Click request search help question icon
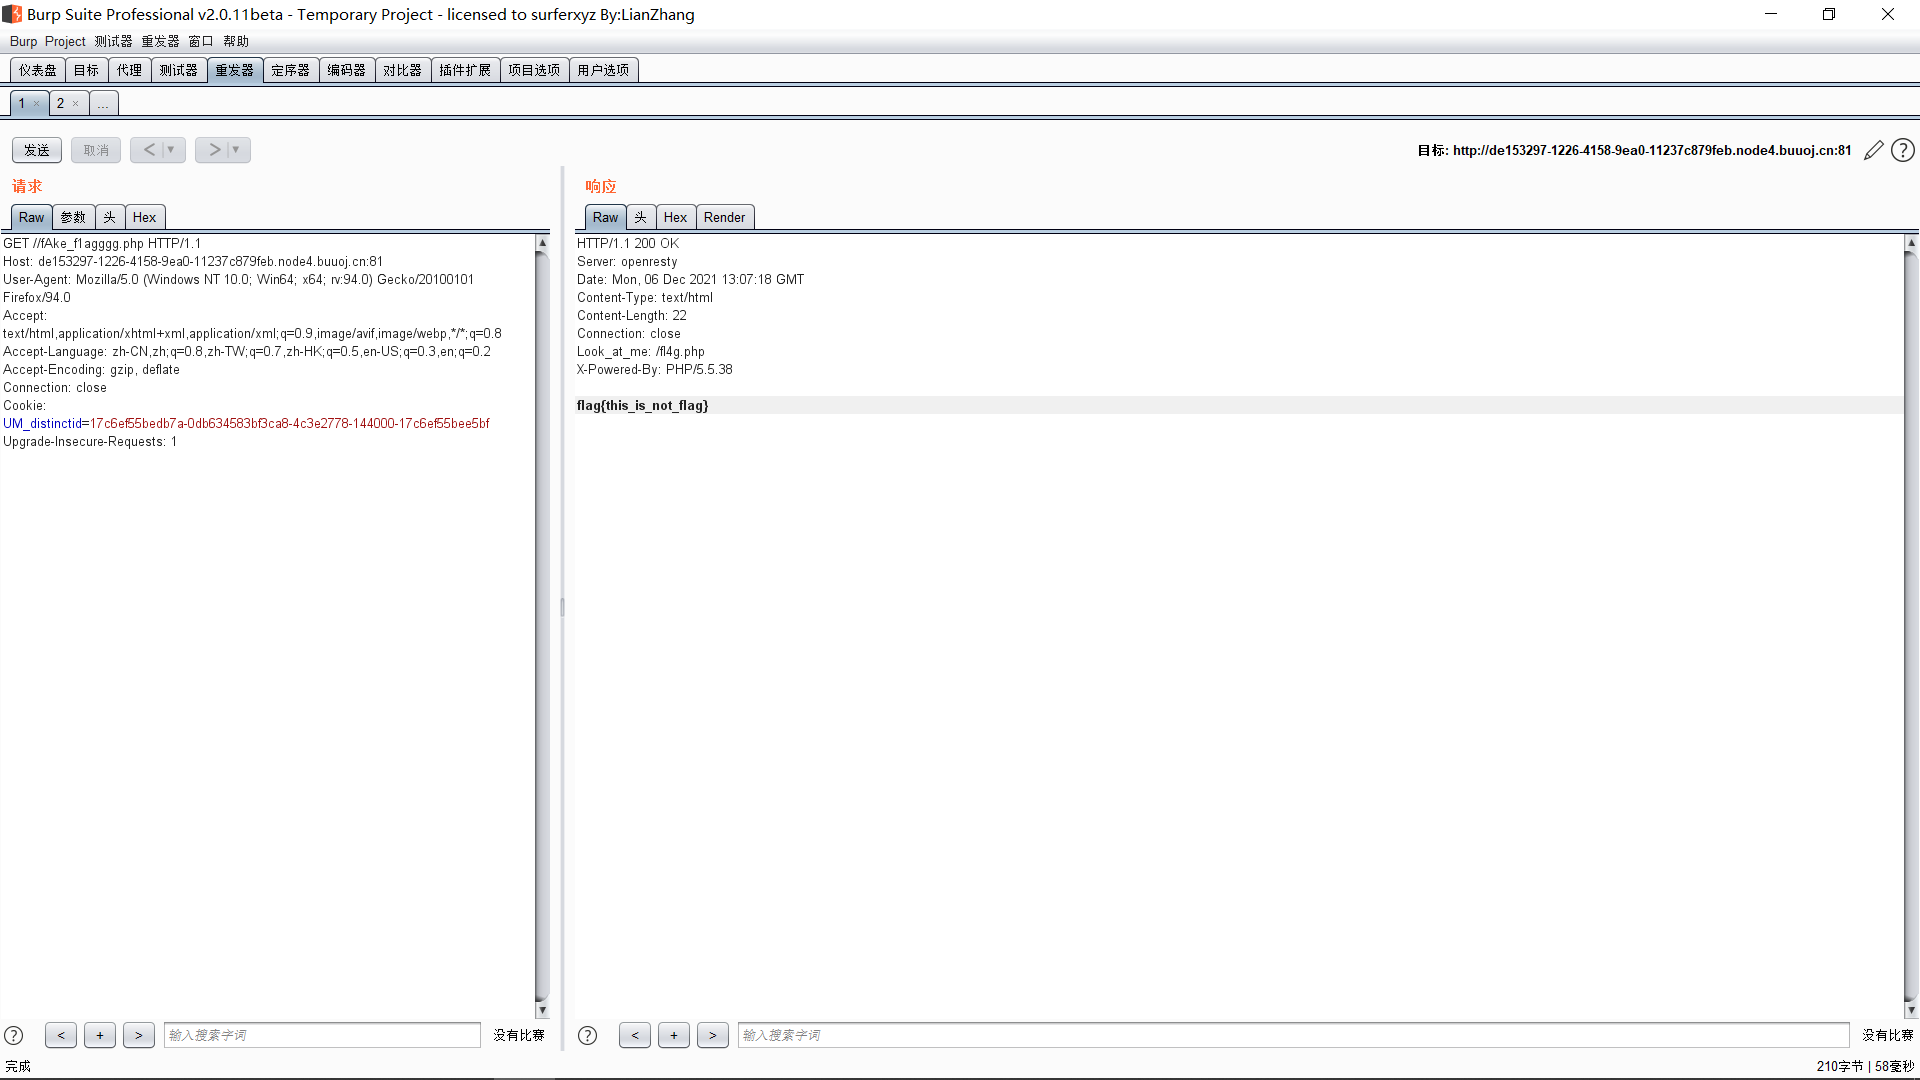This screenshot has width=1920, height=1080. pos(14,1036)
